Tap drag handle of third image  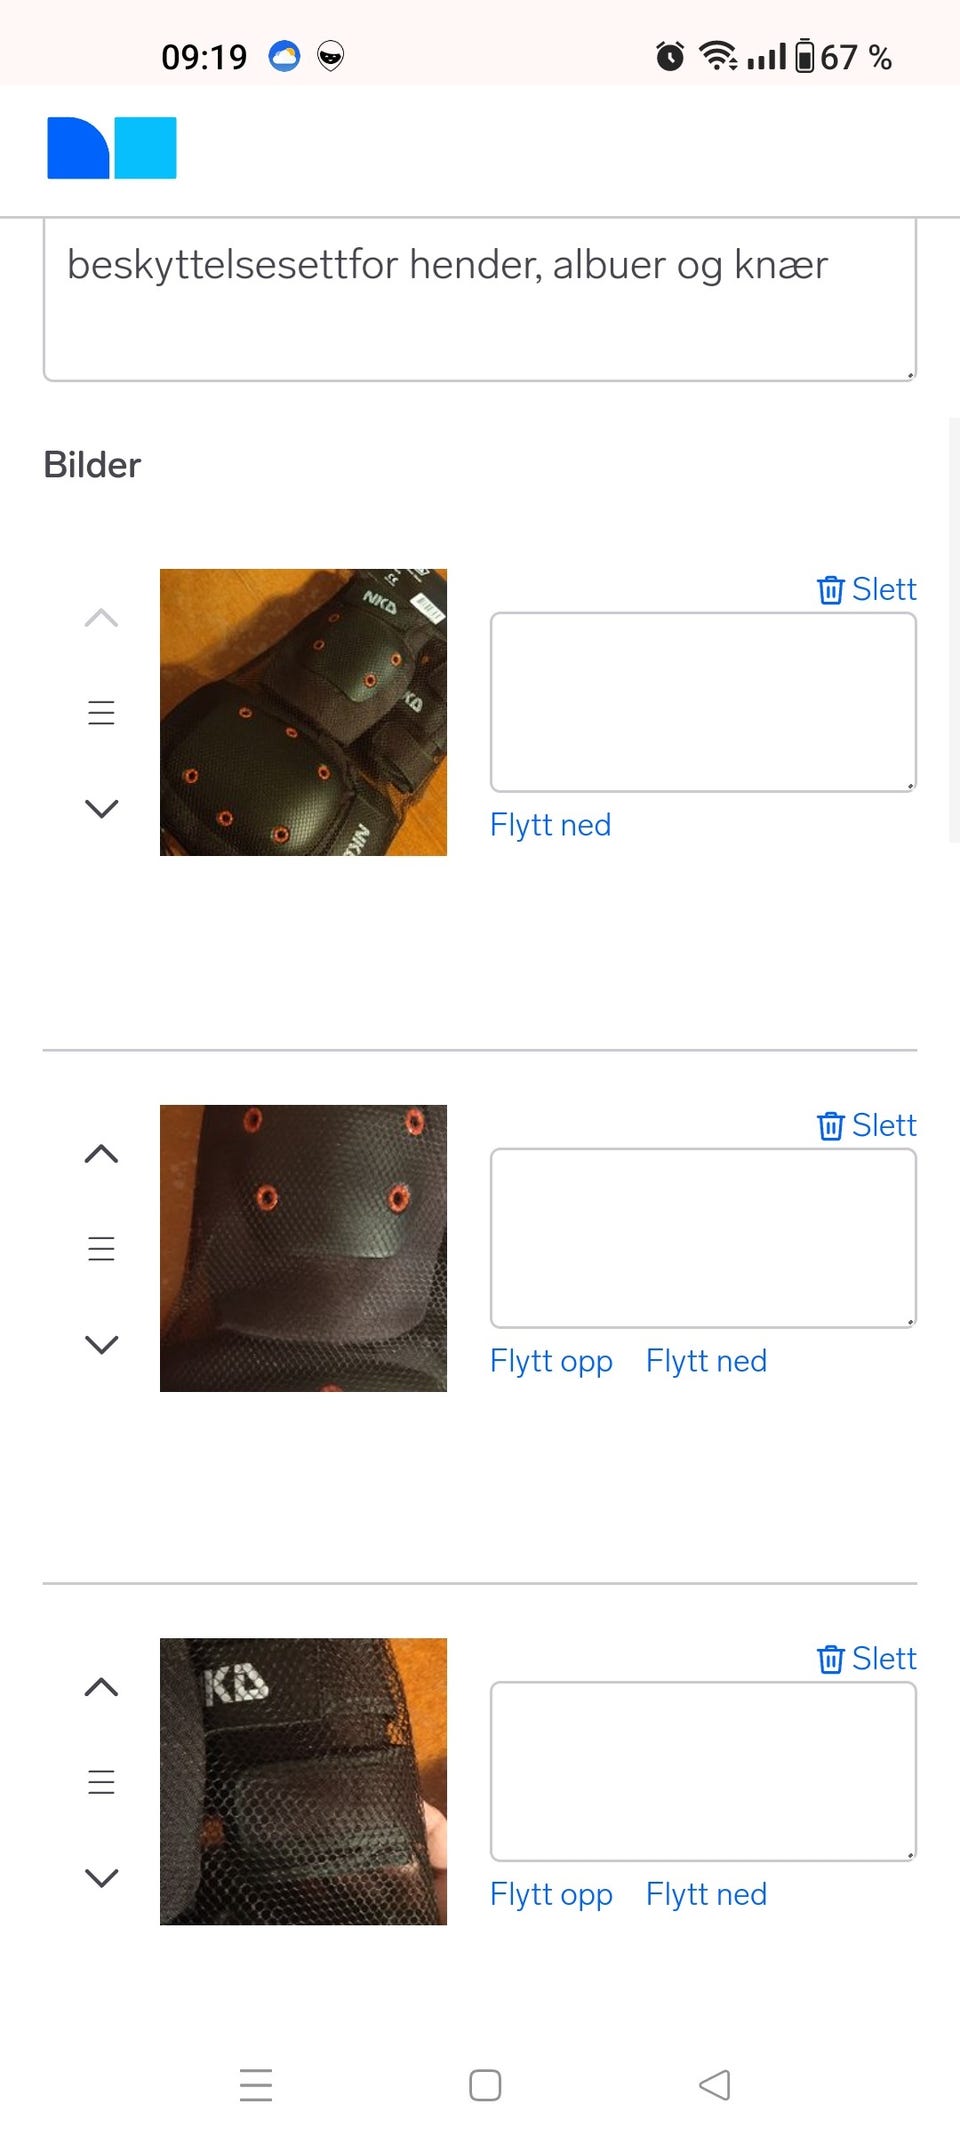(x=101, y=1782)
